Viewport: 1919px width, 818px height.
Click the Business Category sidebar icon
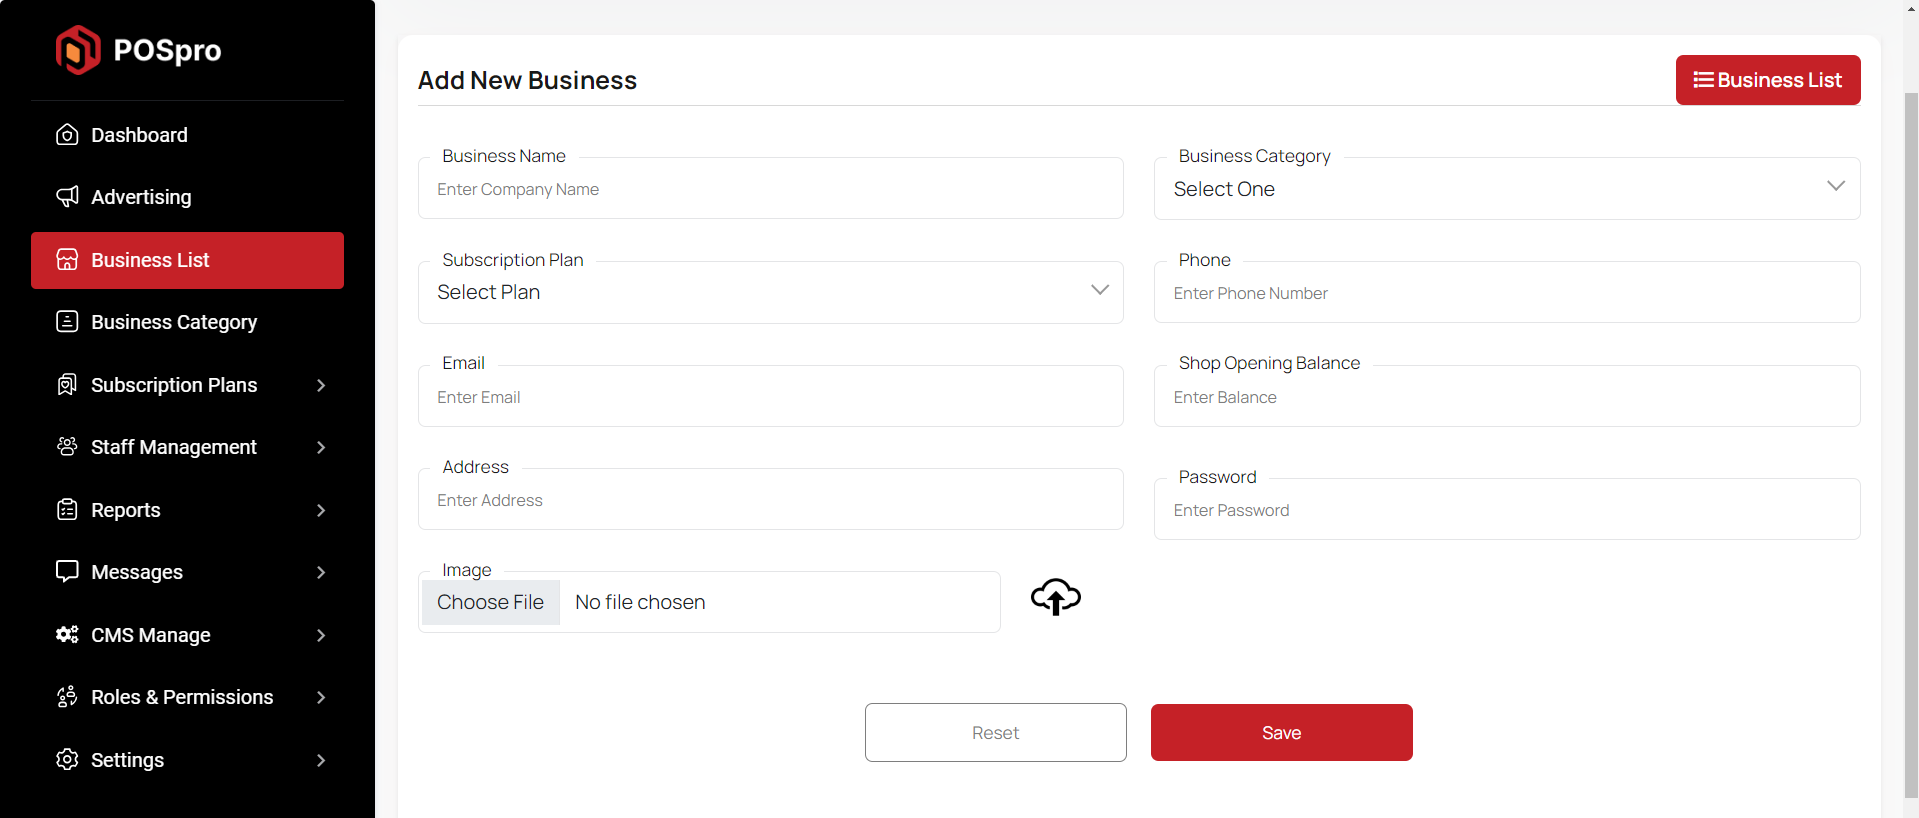point(67,322)
